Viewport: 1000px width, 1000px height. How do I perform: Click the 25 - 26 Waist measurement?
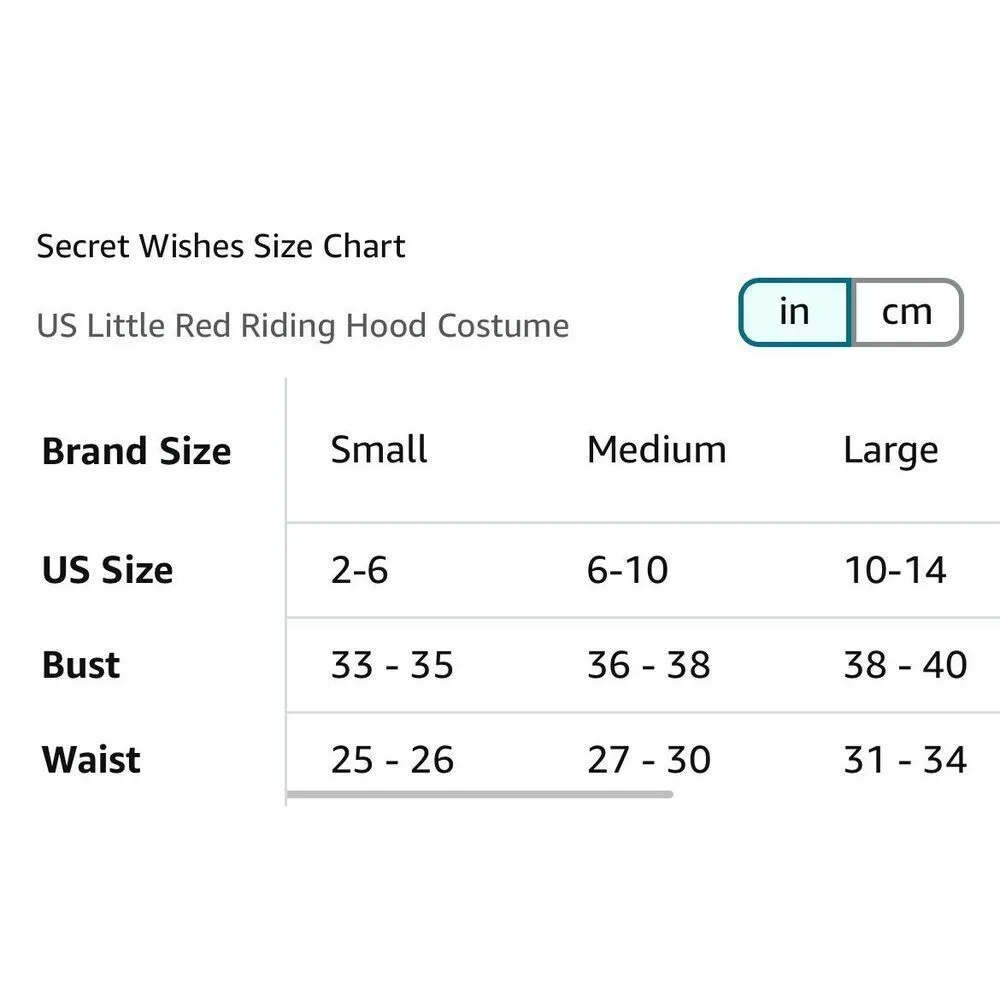(x=393, y=760)
